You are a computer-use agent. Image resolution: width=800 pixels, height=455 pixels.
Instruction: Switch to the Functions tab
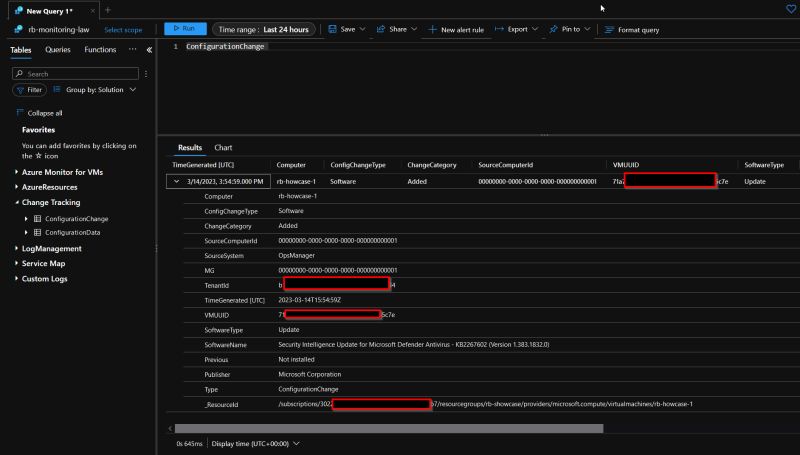point(101,49)
